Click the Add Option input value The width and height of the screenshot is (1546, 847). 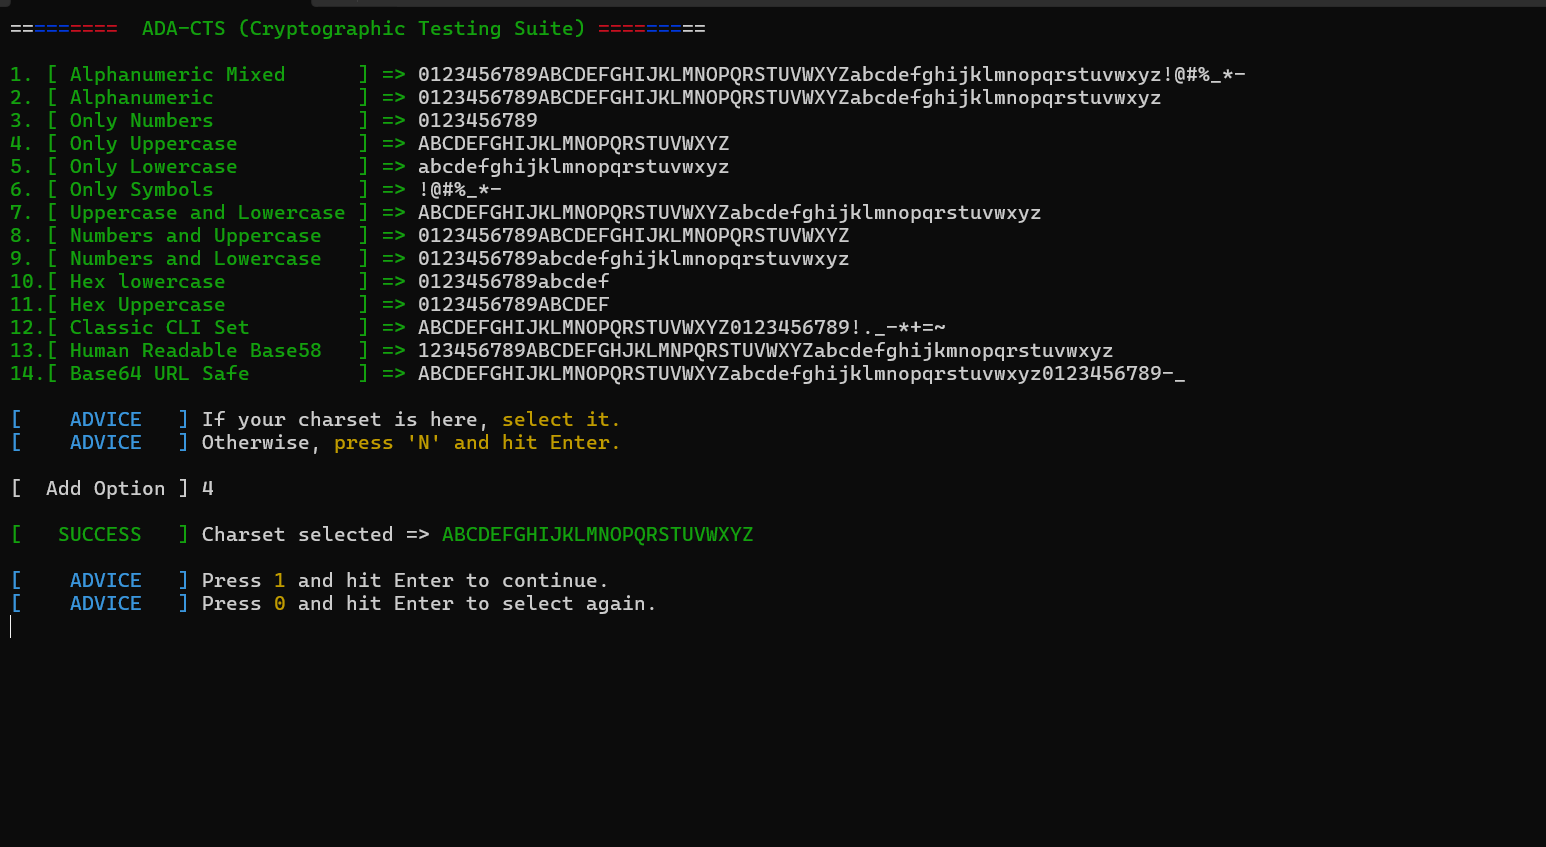(x=208, y=489)
